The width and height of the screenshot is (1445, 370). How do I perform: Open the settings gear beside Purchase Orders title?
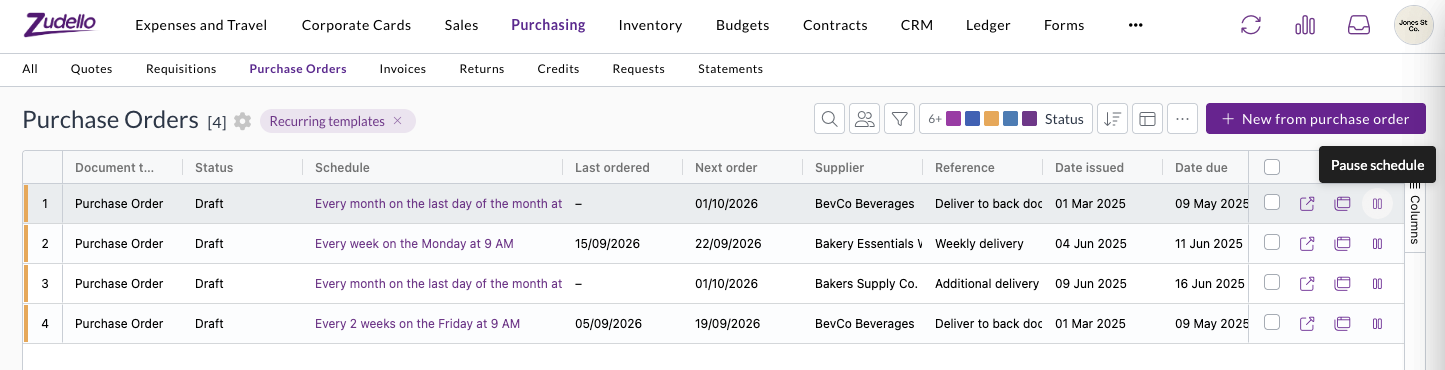pyautogui.click(x=242, y=121)
